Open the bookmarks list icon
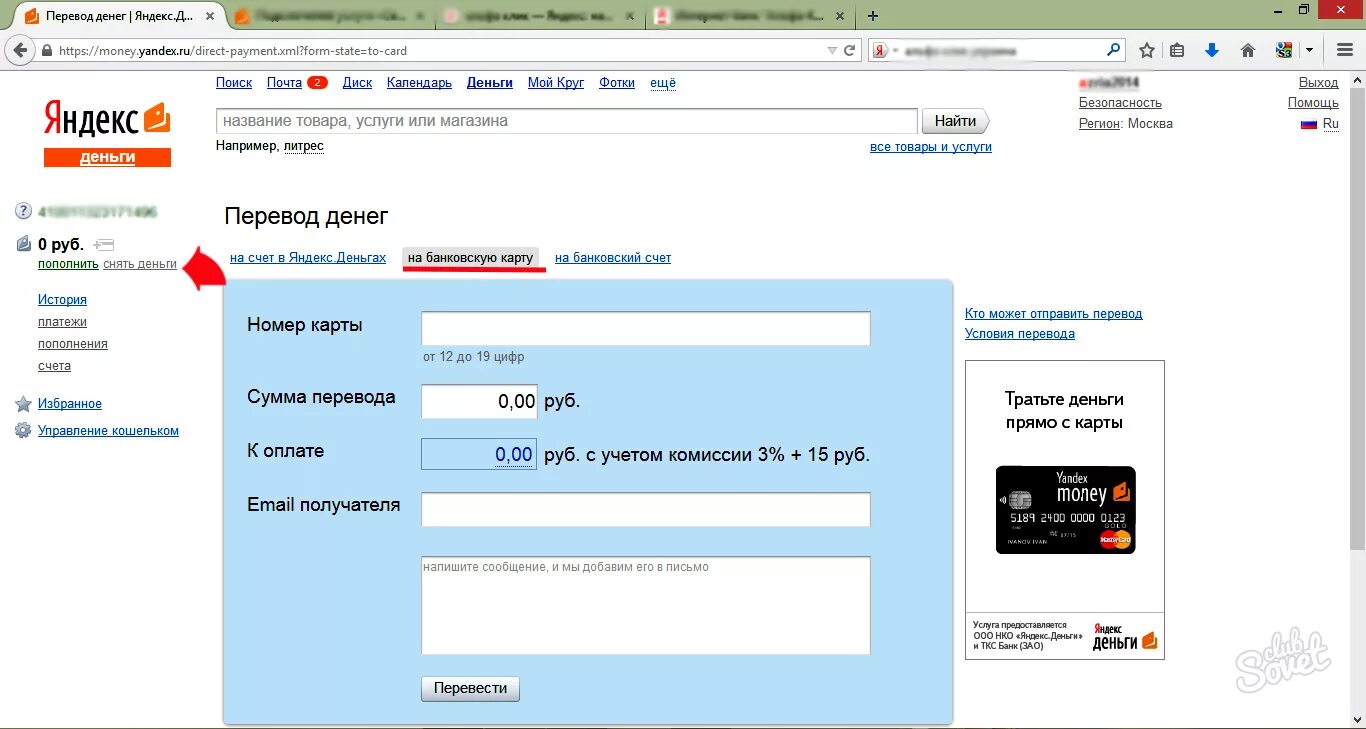Screen dimensions: 1366x729 coord(1177,50)
